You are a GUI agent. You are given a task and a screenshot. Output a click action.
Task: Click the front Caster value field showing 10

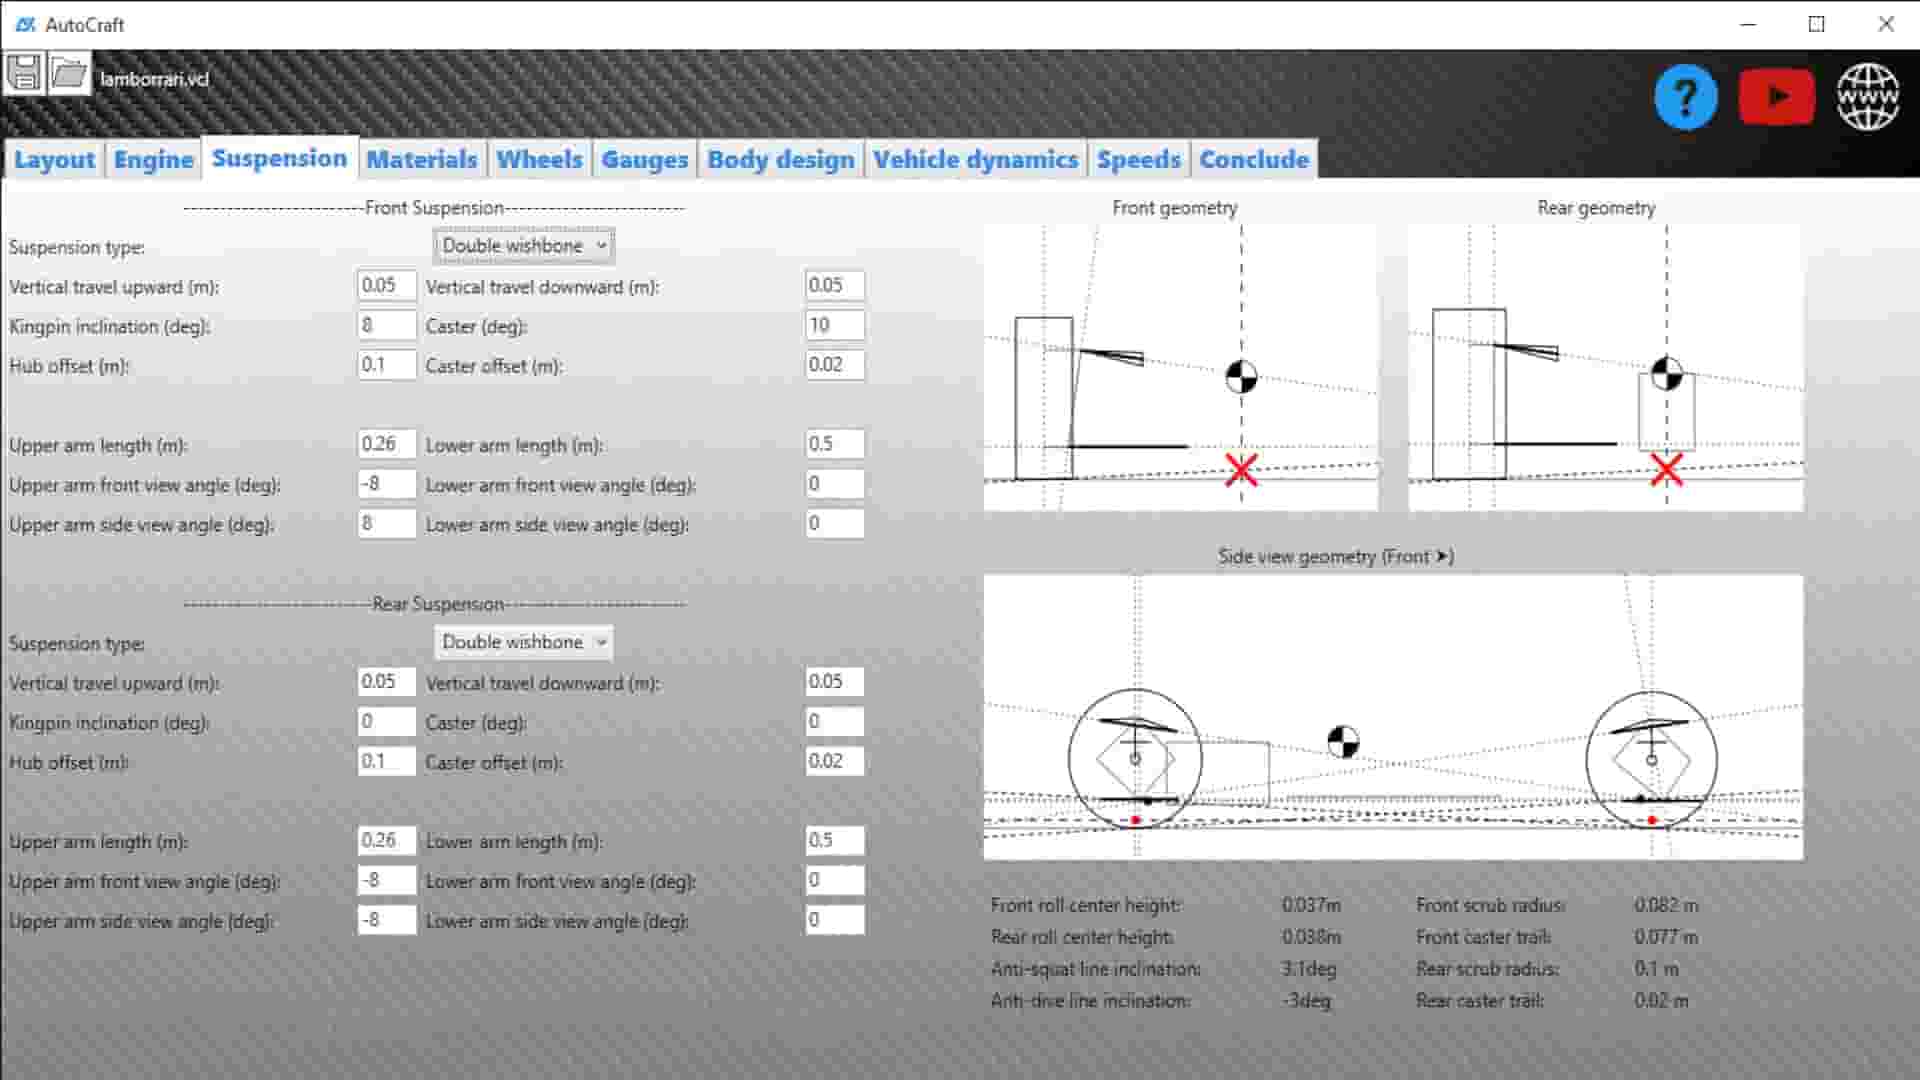835,324
